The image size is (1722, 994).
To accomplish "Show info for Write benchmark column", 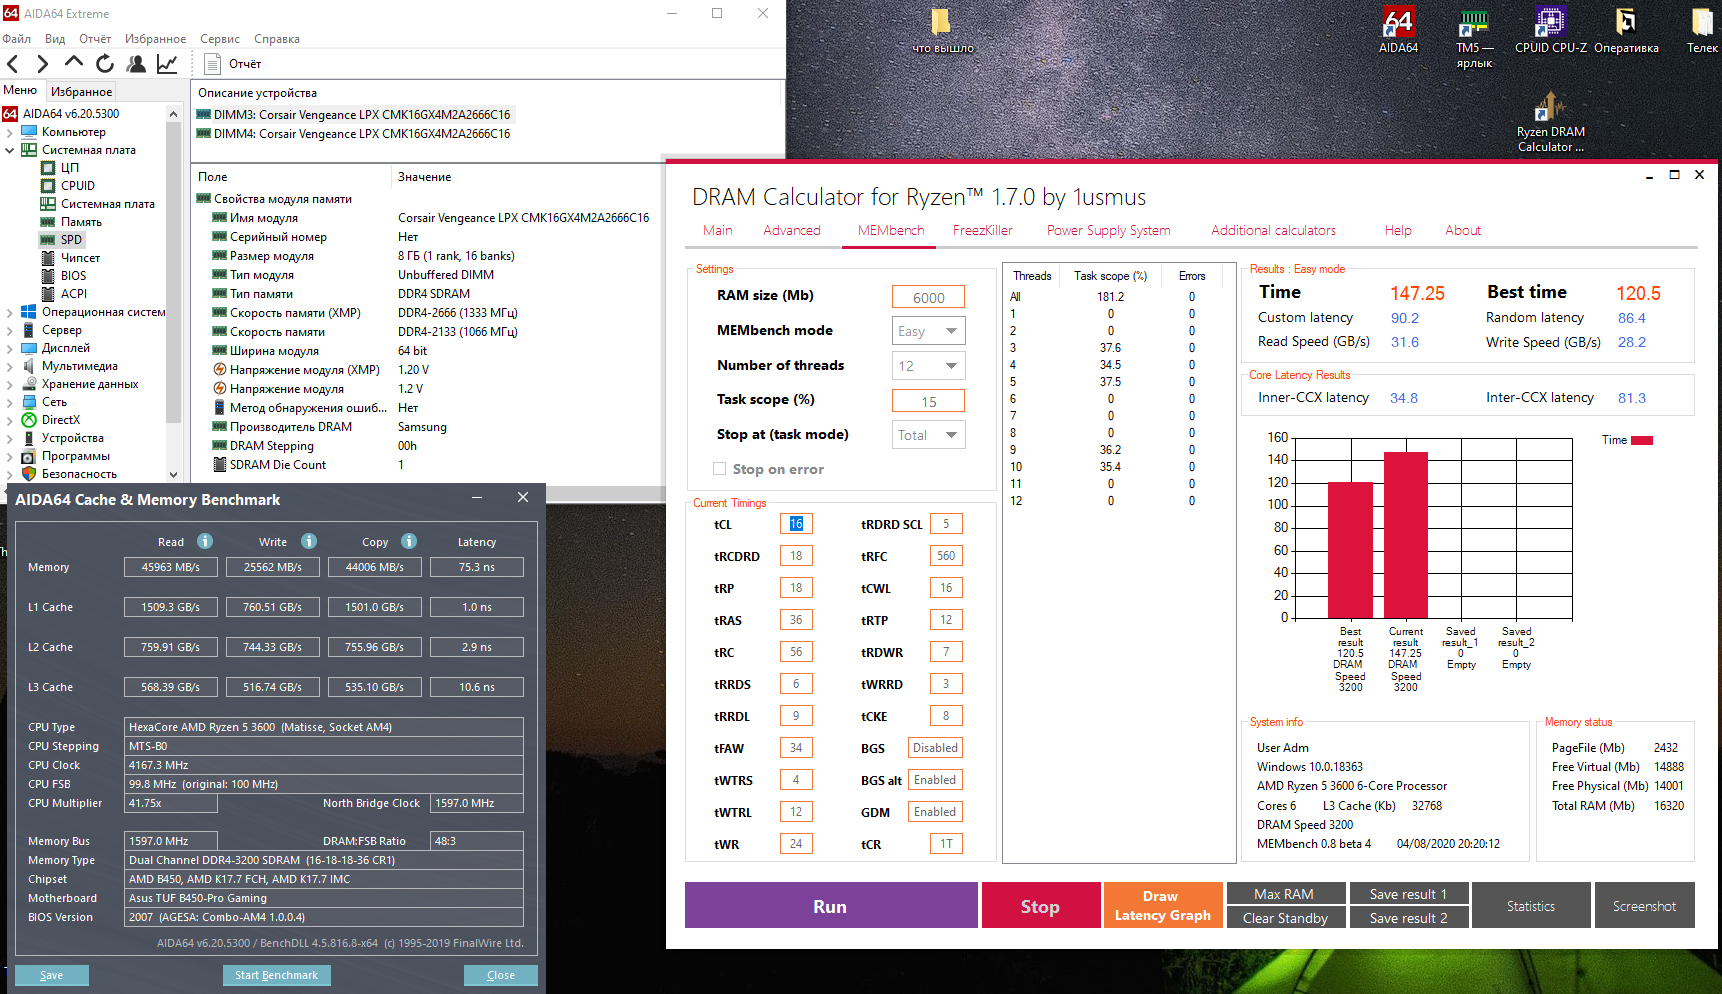I will pyautogui.click(x=309, y=541).
